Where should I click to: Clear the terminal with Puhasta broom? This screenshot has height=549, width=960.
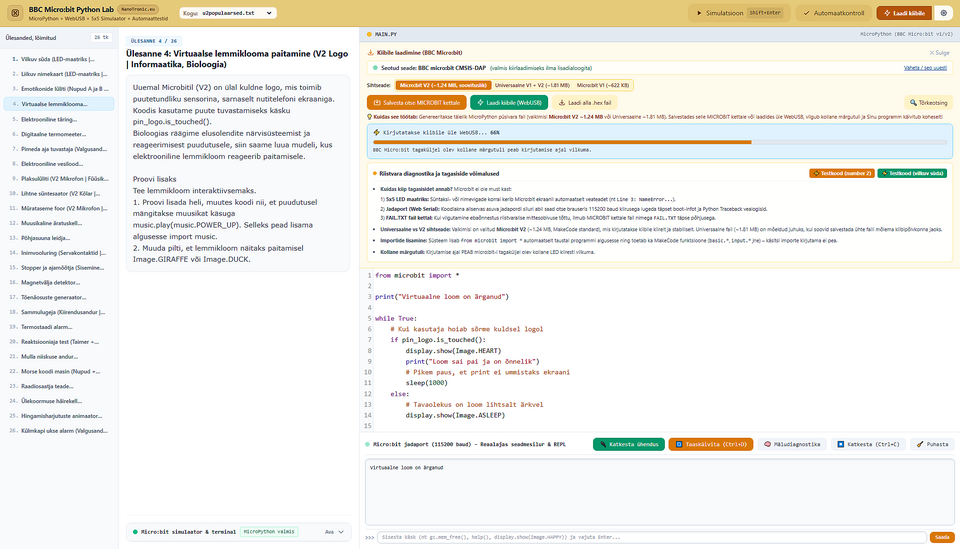932,444
